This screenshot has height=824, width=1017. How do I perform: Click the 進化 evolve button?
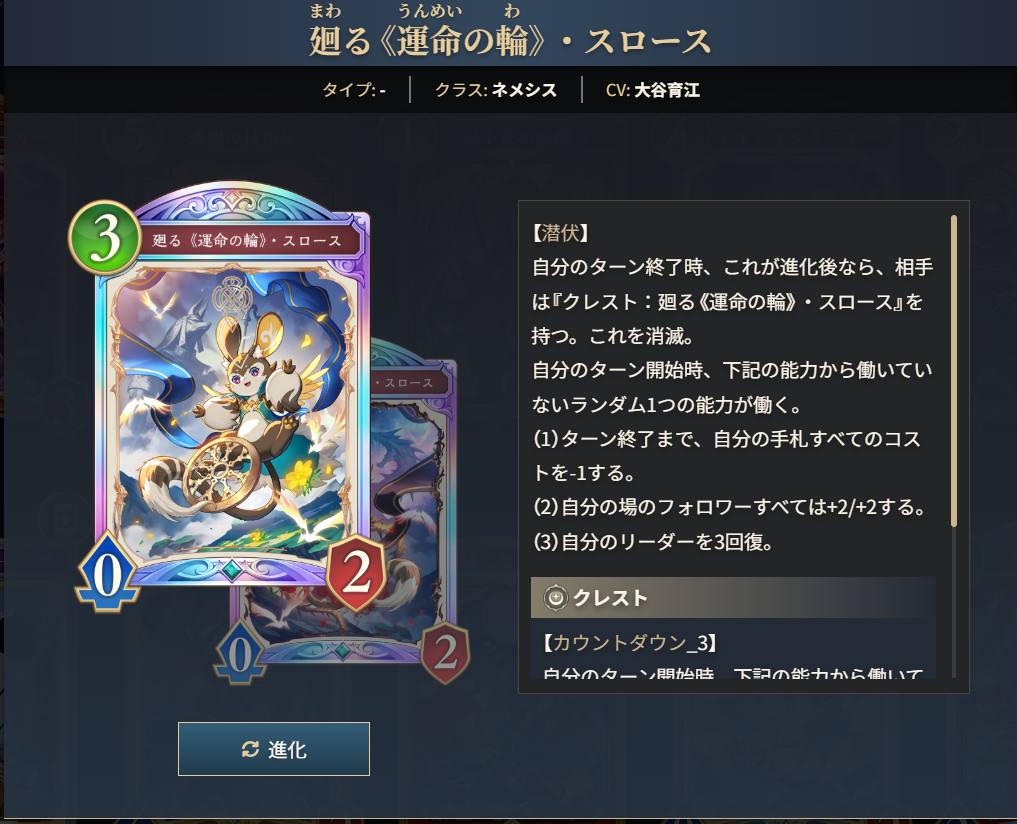[x=274, y=749]
